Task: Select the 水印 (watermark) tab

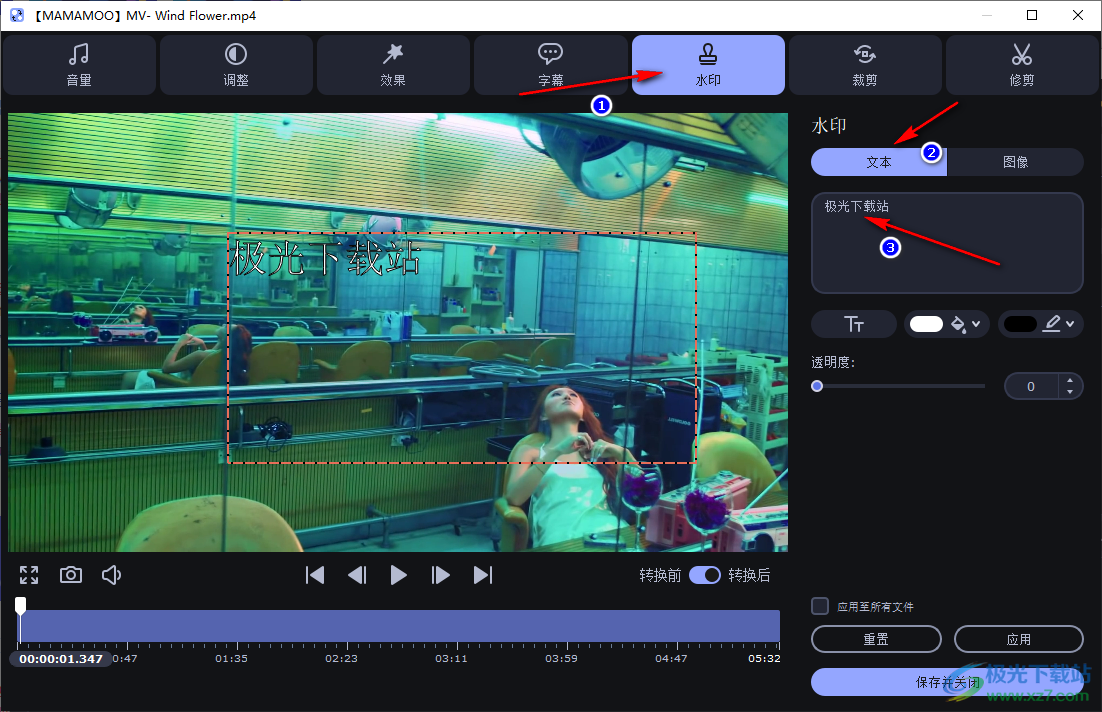Action: pos(708,65)
